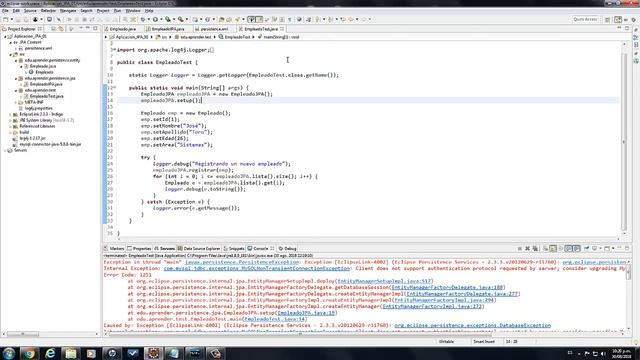Expand the Referenced Libraries node
640x360 pixels.
[11, 127]
